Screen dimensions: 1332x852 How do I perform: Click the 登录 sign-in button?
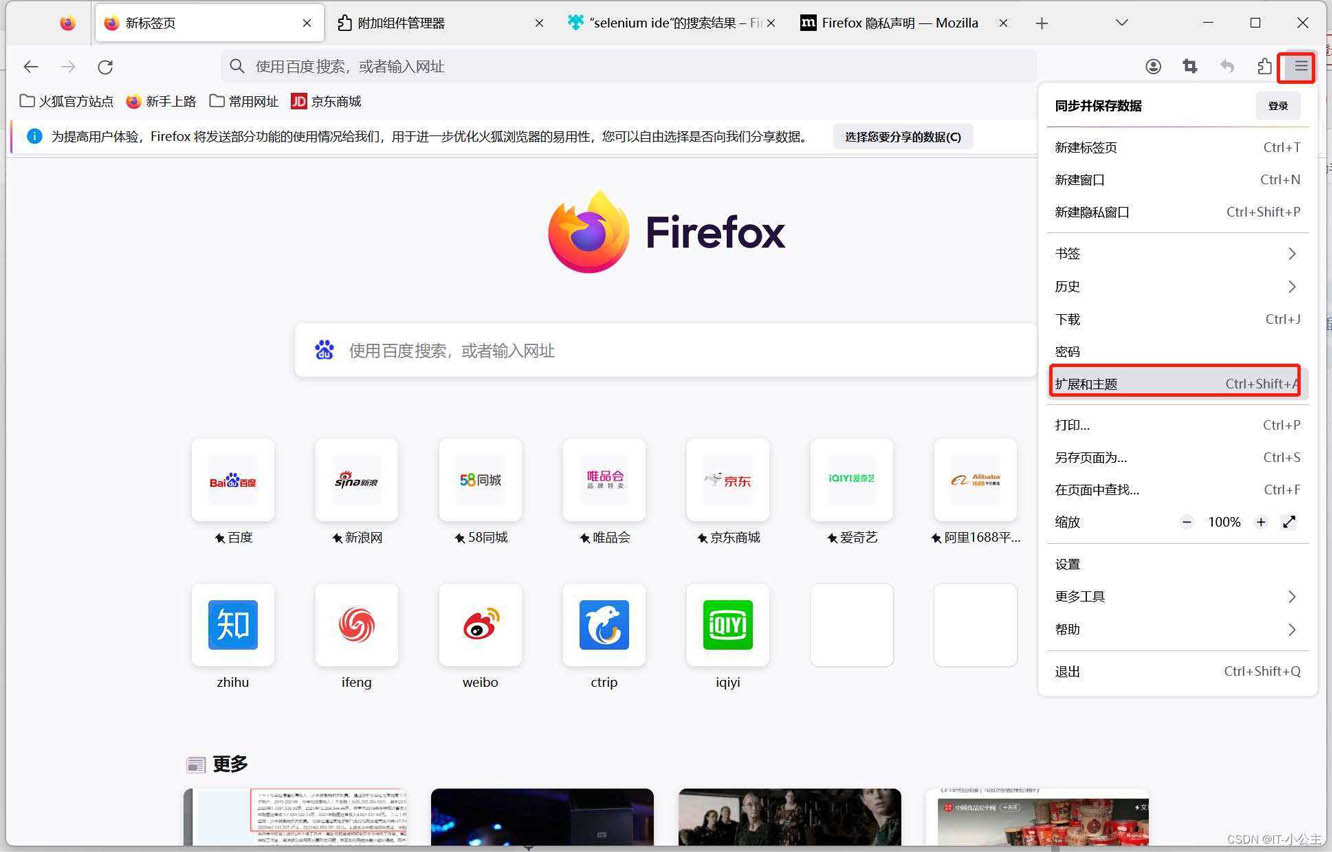point(1278,106)
